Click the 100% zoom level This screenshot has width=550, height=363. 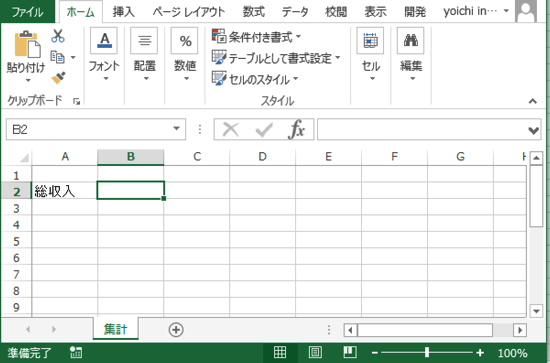(512, 353)
